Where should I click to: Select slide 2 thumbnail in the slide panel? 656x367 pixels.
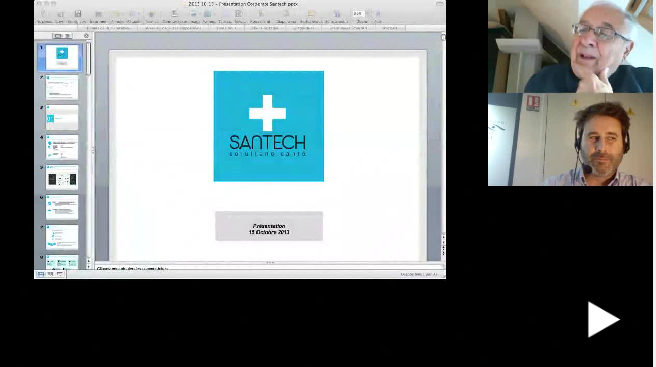click(x=62, y=87)
